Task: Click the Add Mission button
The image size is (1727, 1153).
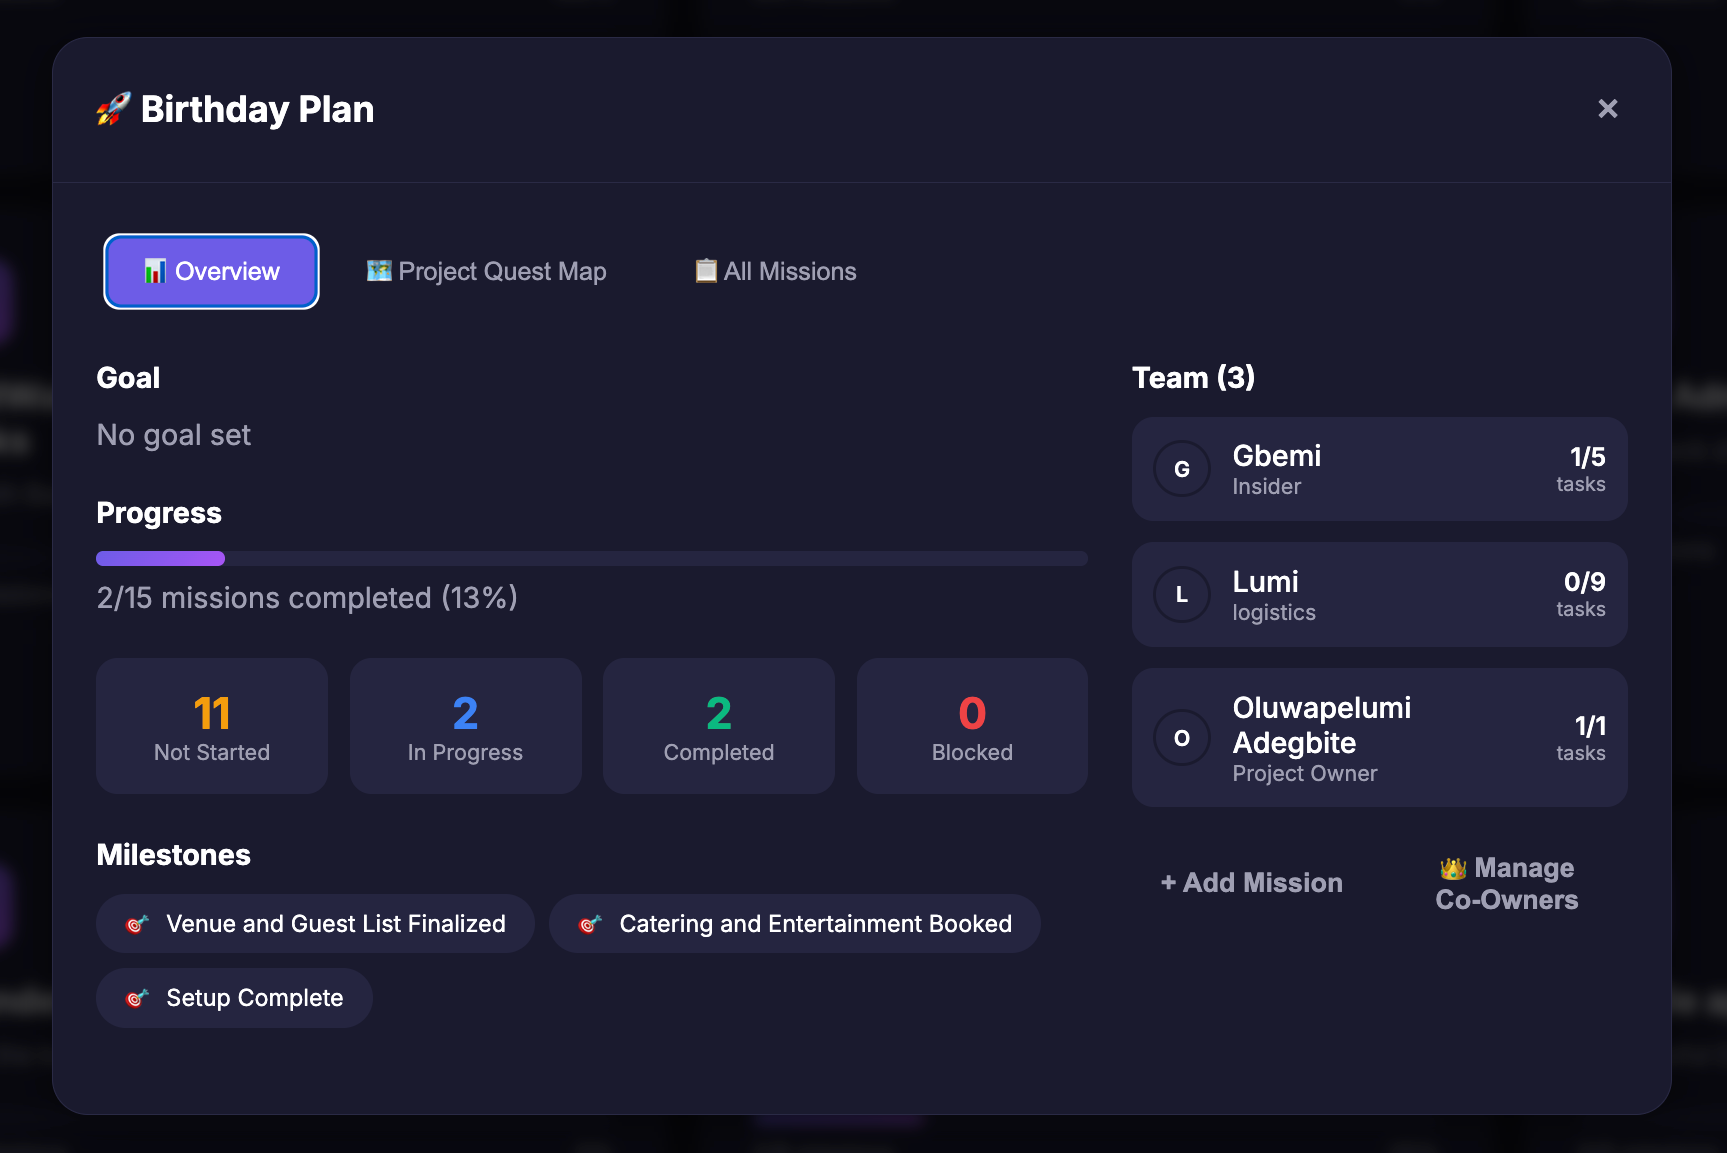Action: point(1251,882)
